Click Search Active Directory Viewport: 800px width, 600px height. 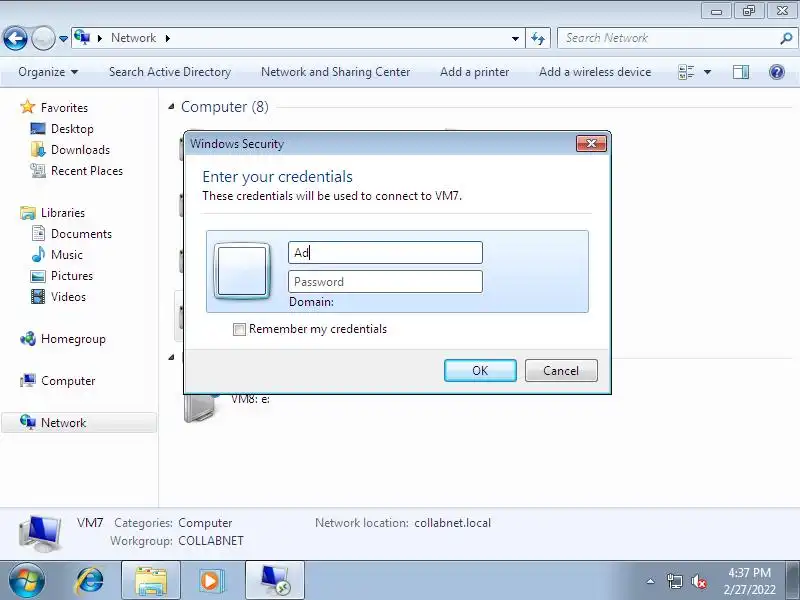point(170,72)
